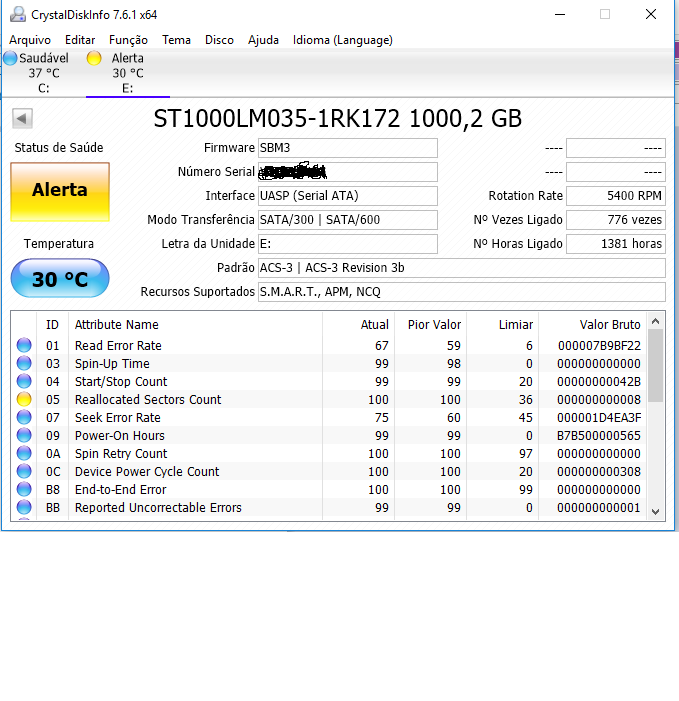Open the Função menu
This screenshot has height=701, width=679.
(x=128, y=40)
